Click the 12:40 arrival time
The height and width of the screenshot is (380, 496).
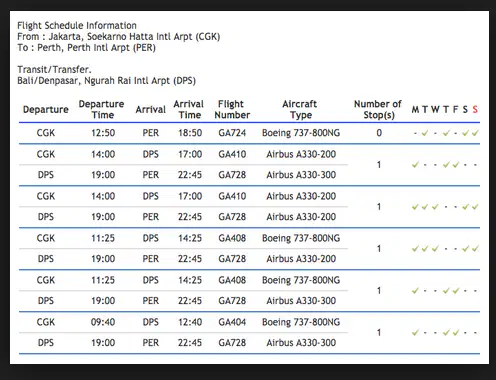190,322
